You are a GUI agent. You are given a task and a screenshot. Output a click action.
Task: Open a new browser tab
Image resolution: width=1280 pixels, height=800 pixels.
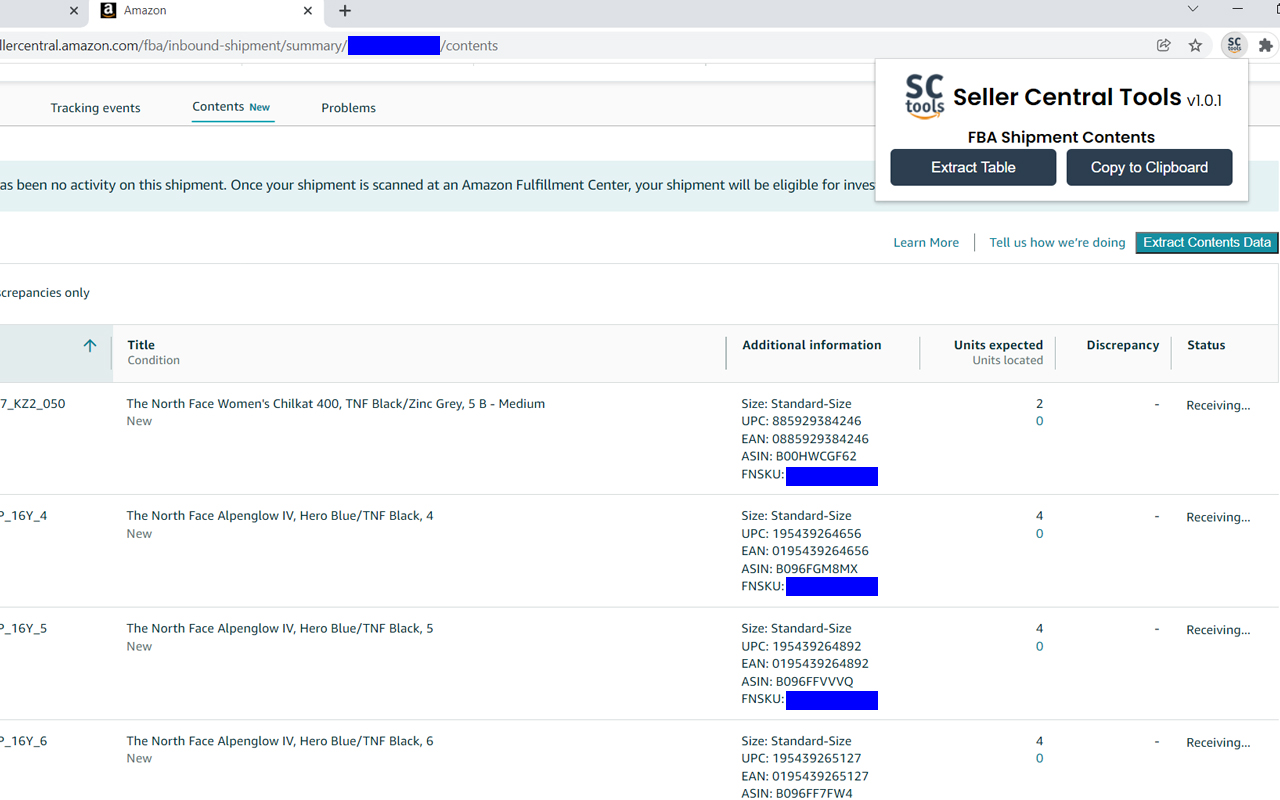(345, 11)
